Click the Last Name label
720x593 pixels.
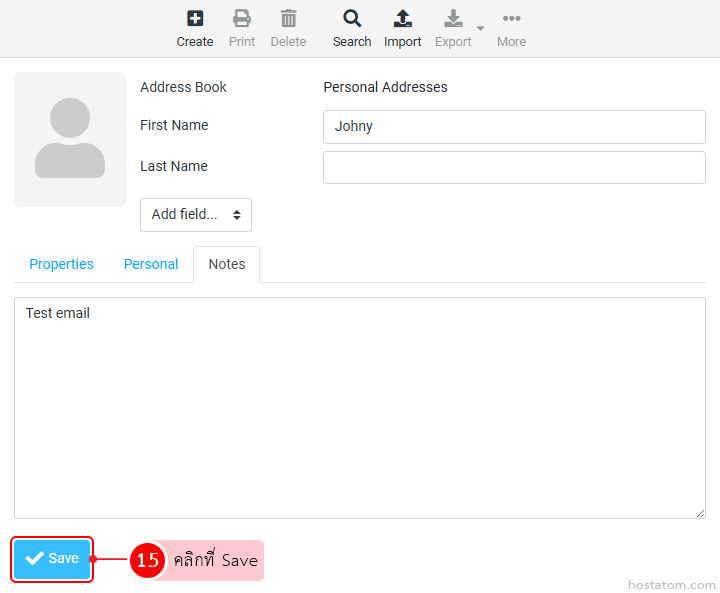[174, 166]
